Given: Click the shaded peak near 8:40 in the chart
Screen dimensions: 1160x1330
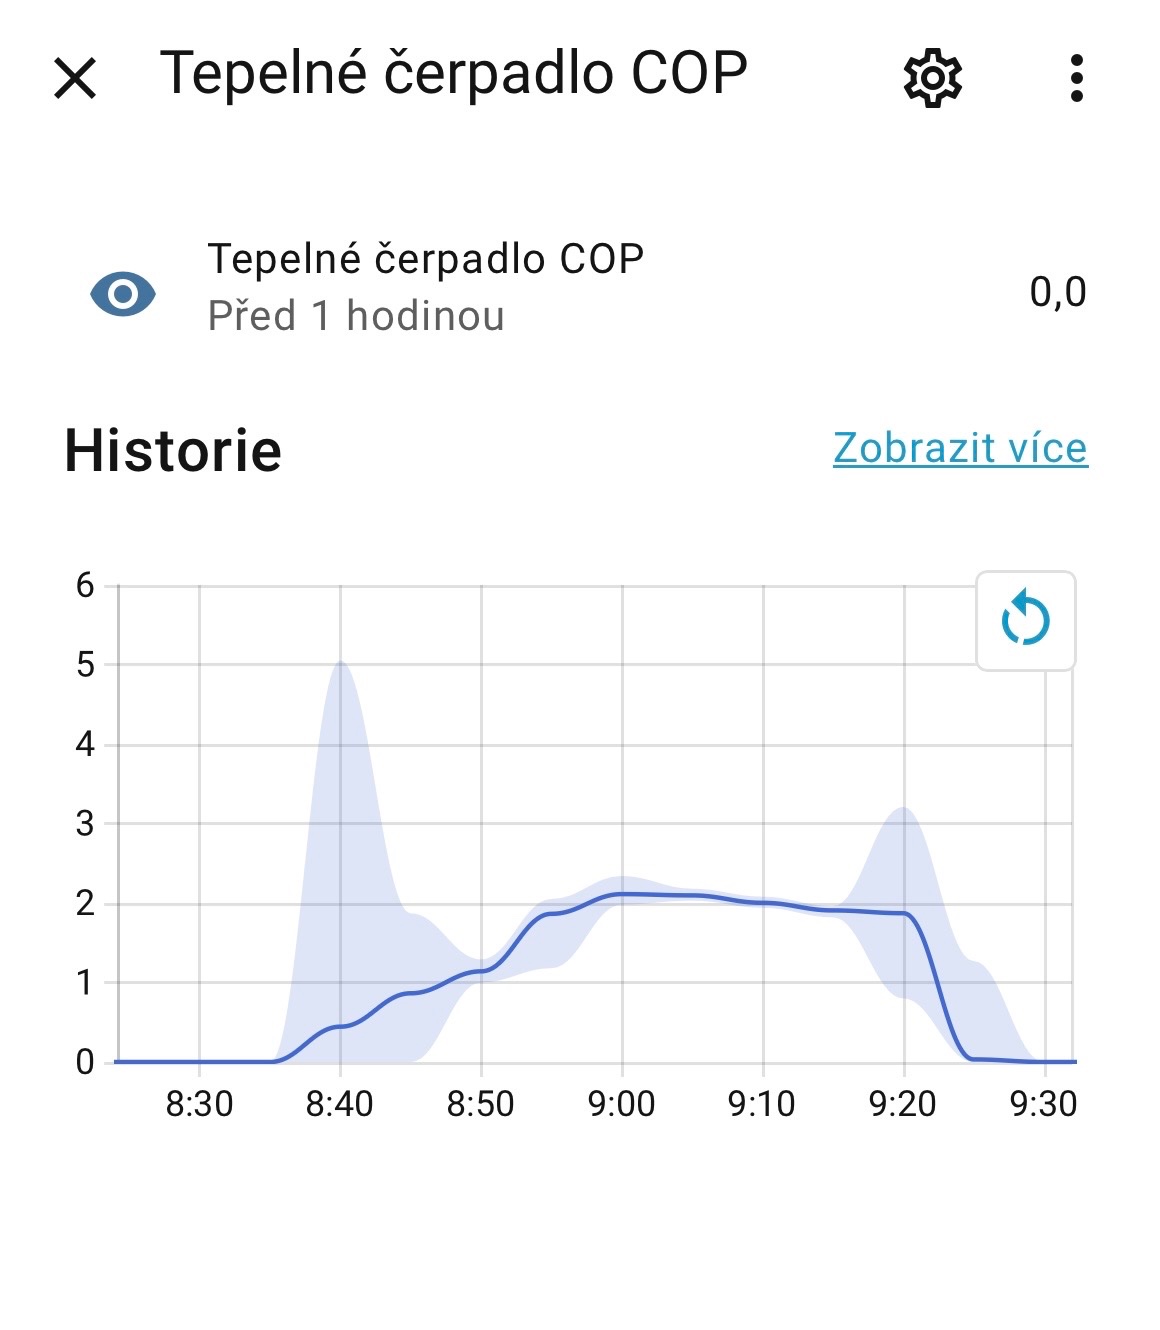Looking at the screenshot, I should coord(341,700).
